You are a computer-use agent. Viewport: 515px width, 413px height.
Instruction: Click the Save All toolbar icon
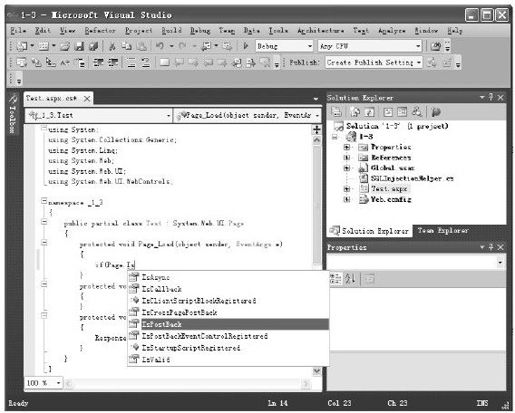click(x=94, y=46)
